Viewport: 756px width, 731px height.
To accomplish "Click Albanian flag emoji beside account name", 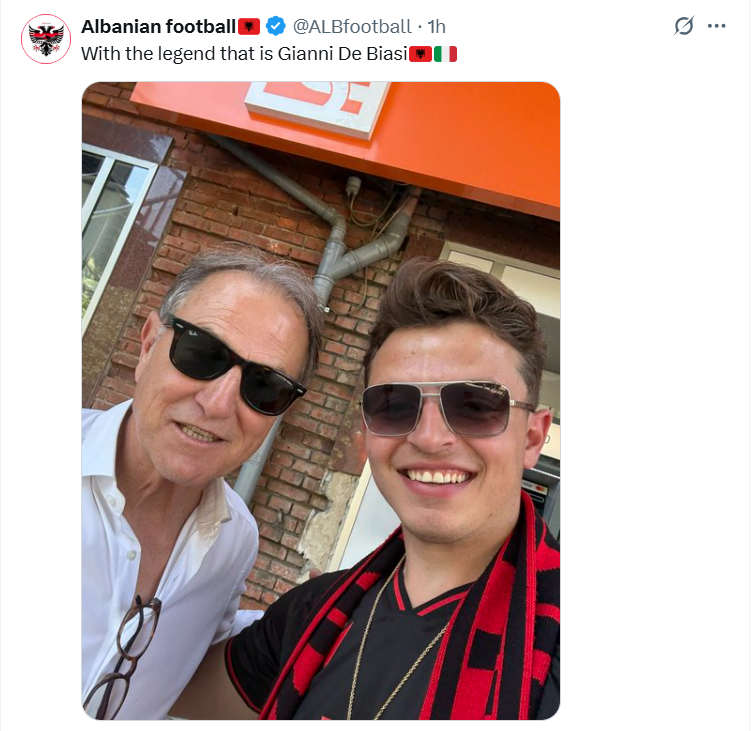I will click(250, 26).
